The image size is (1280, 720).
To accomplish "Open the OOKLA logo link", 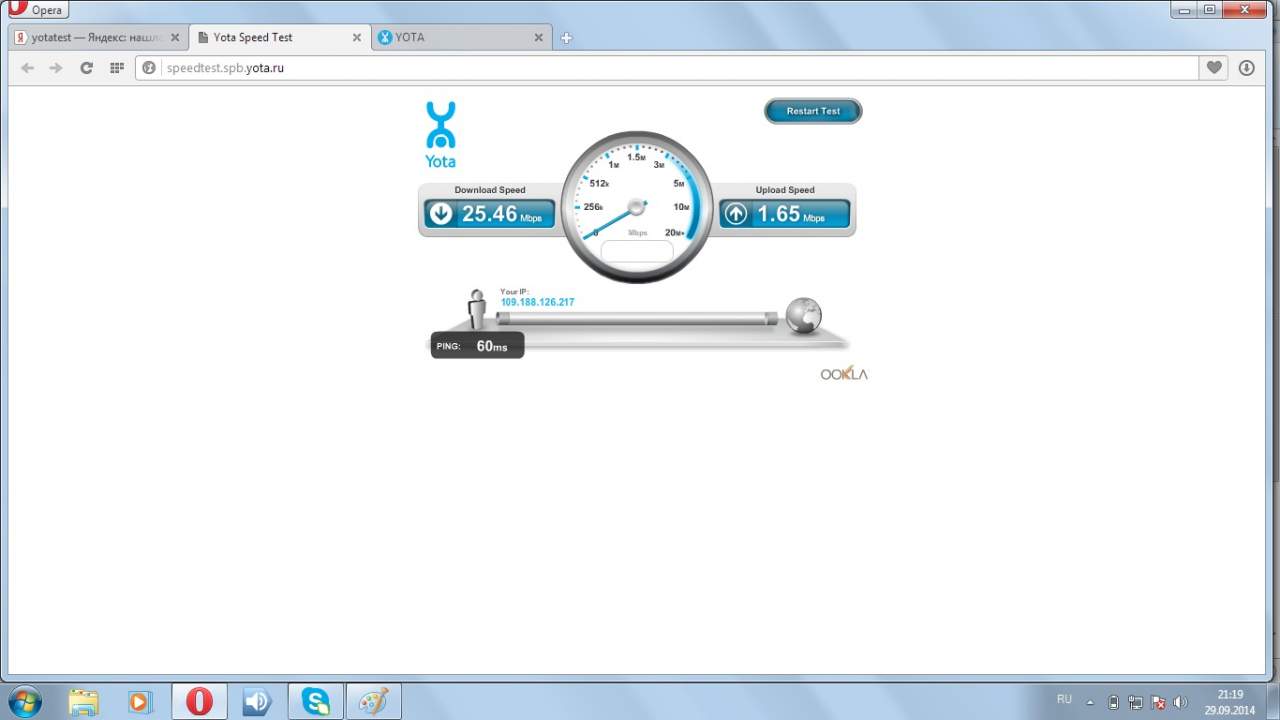I will click(x=844, y=374).
